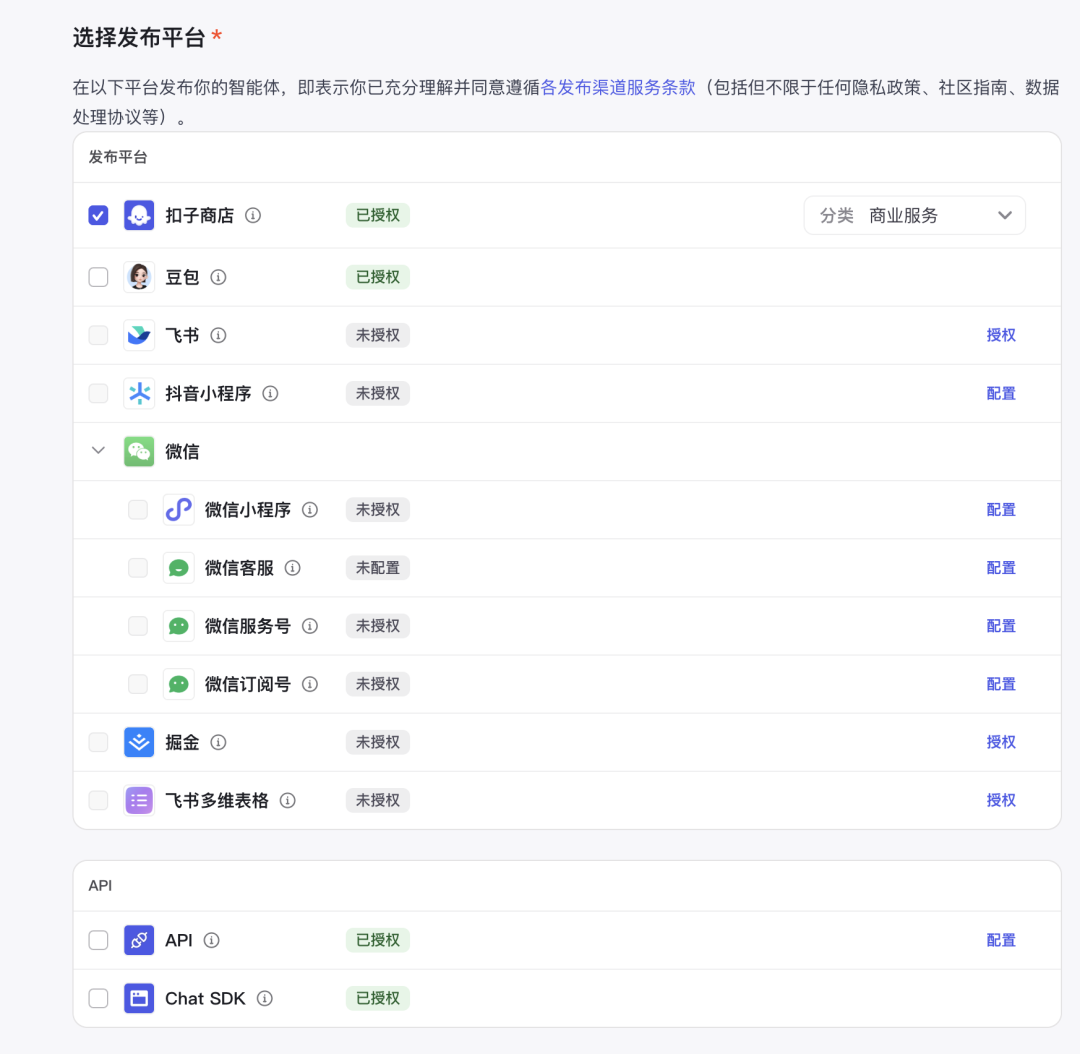Check the 微信客服 checkbox
Screen dimensions: 1080x1054
(138, 568)
